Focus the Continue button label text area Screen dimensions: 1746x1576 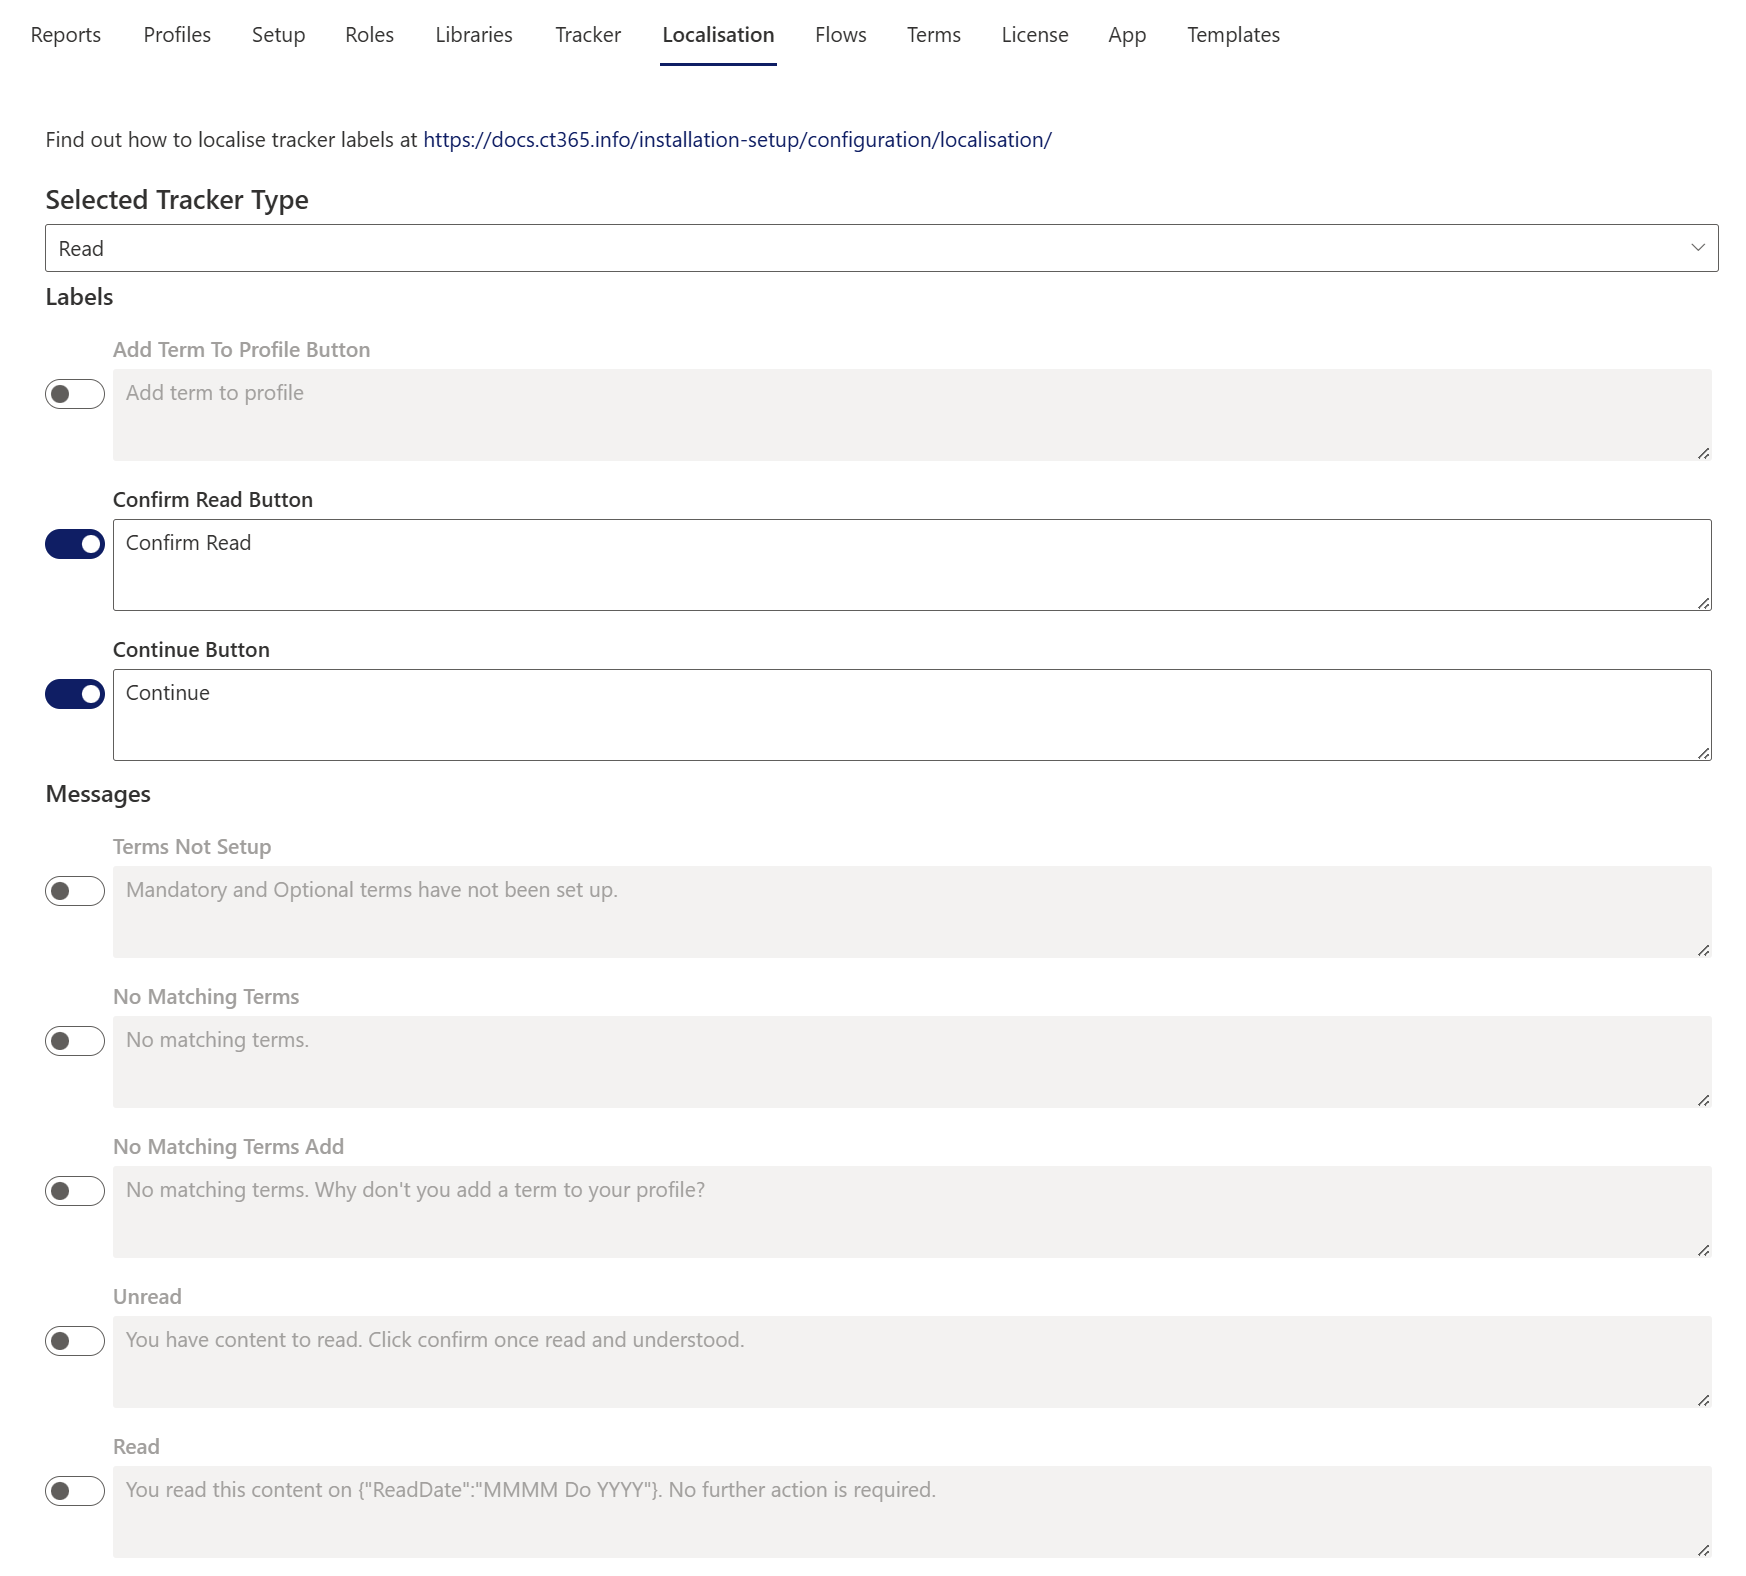(x=910, y=715)
